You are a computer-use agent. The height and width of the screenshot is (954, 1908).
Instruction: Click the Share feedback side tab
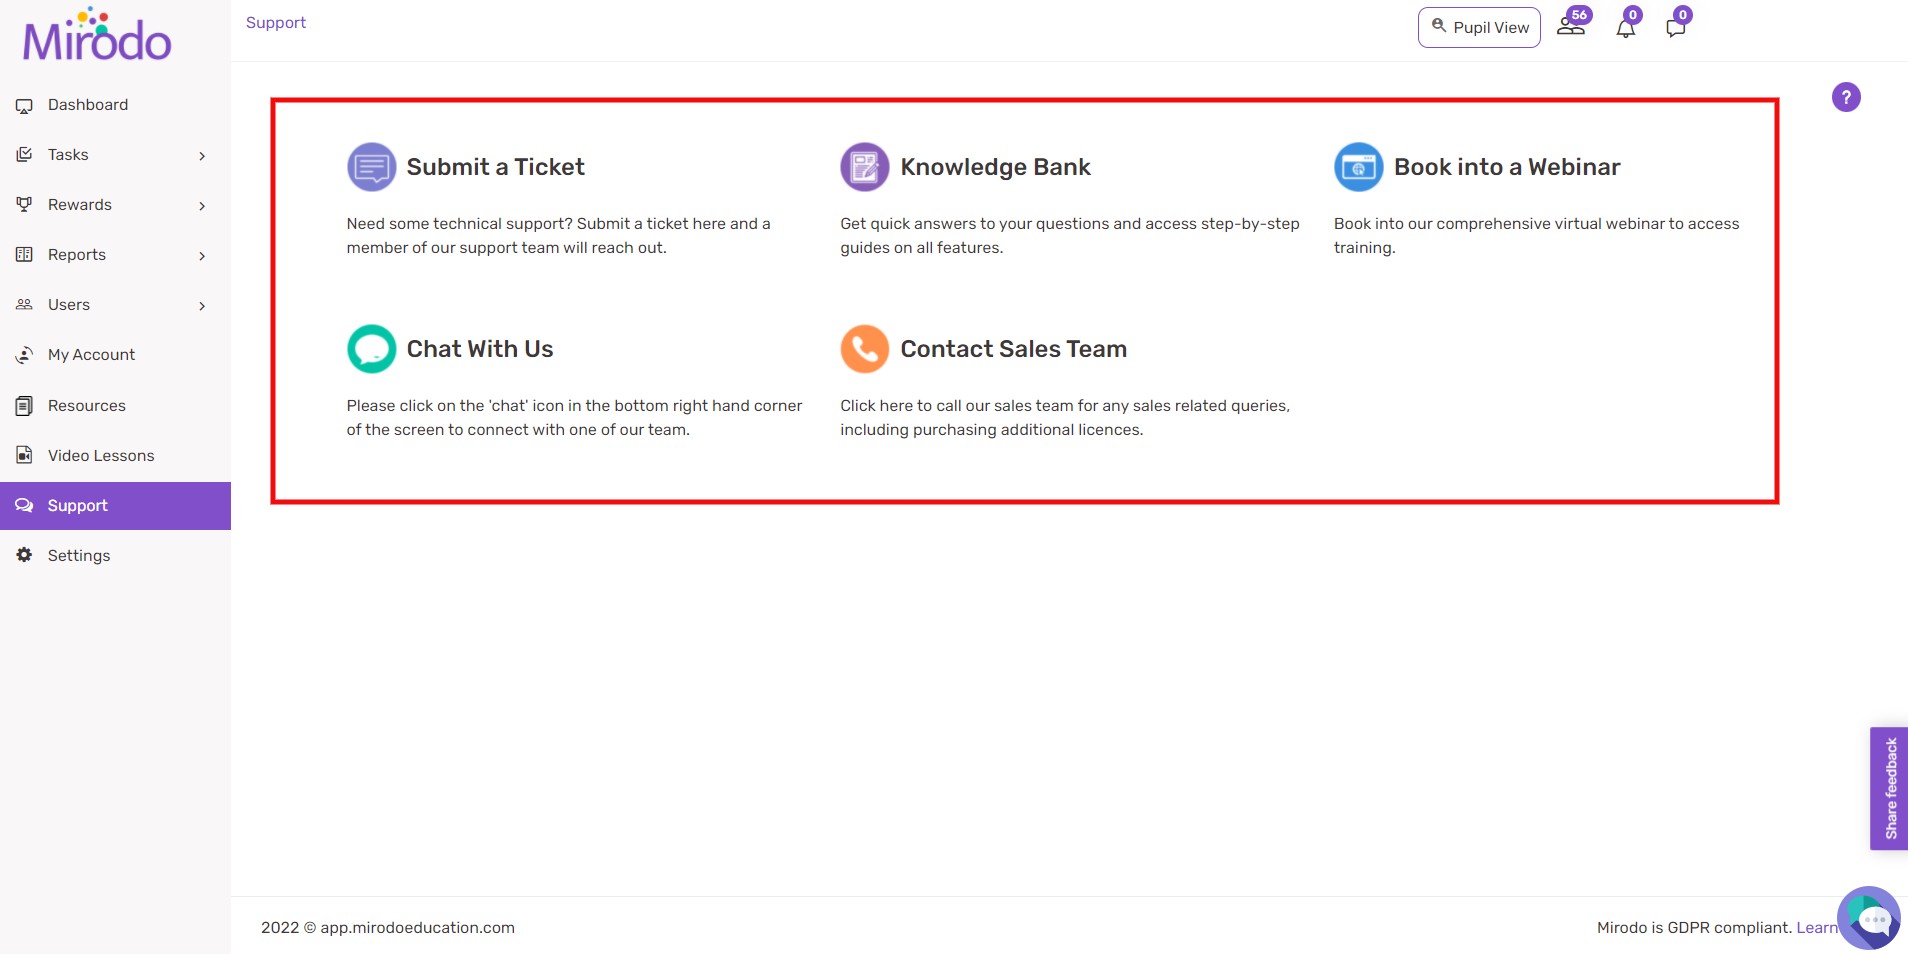1889,788
